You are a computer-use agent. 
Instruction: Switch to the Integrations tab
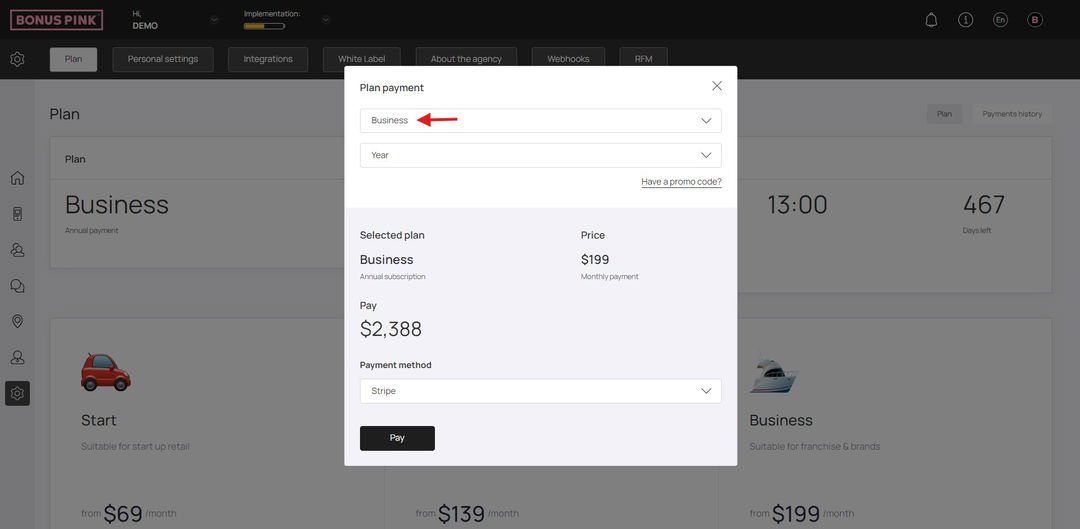(x=268, y=59)
